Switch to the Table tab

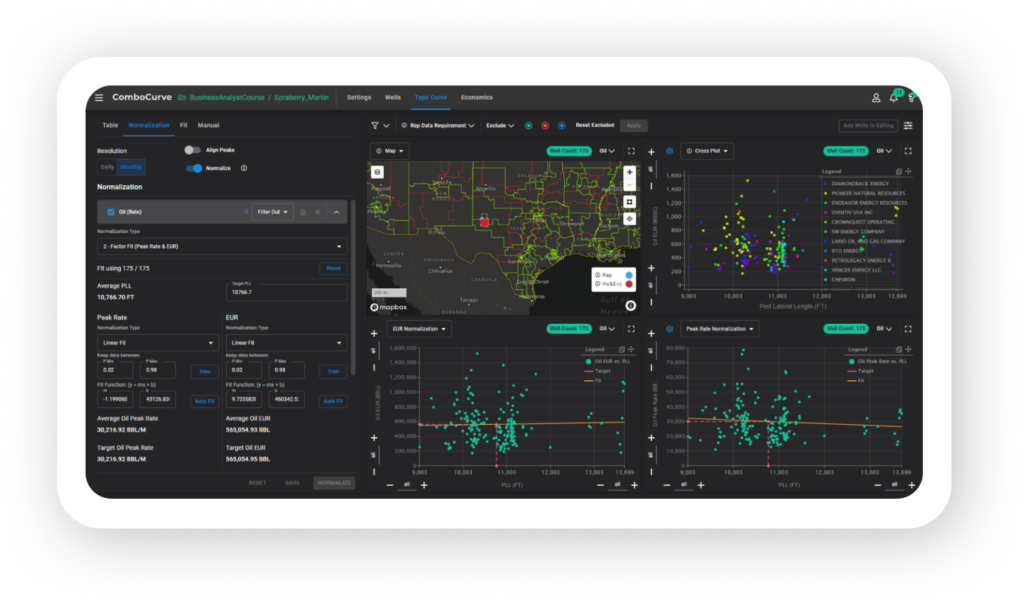tap(110, 125)
